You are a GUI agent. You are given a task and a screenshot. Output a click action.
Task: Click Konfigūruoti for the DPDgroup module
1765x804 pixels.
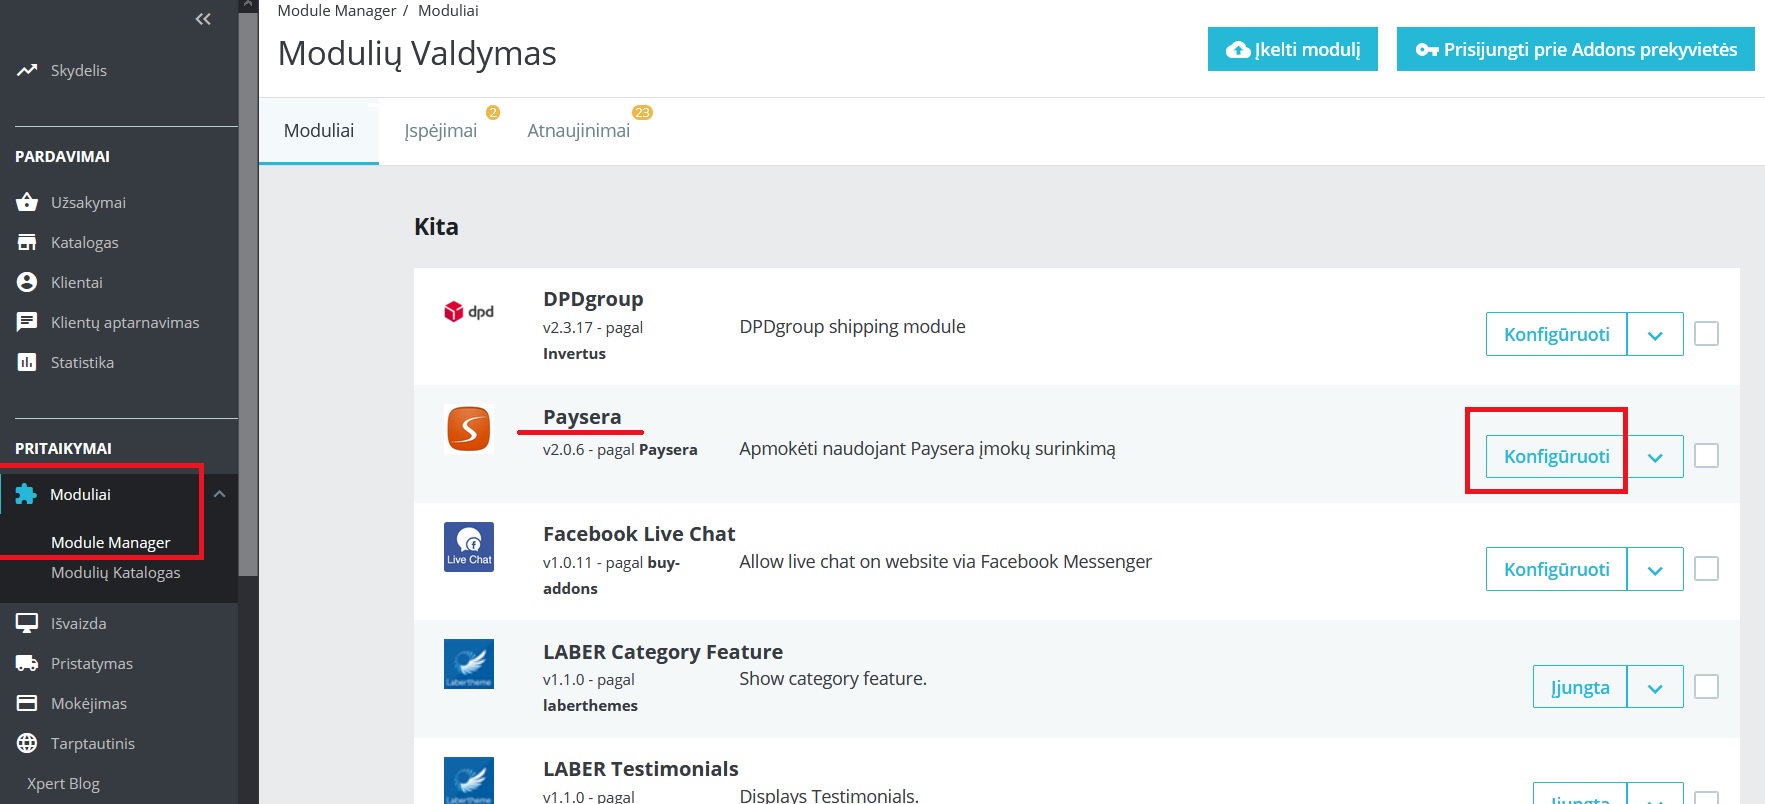click(1557, 334)
